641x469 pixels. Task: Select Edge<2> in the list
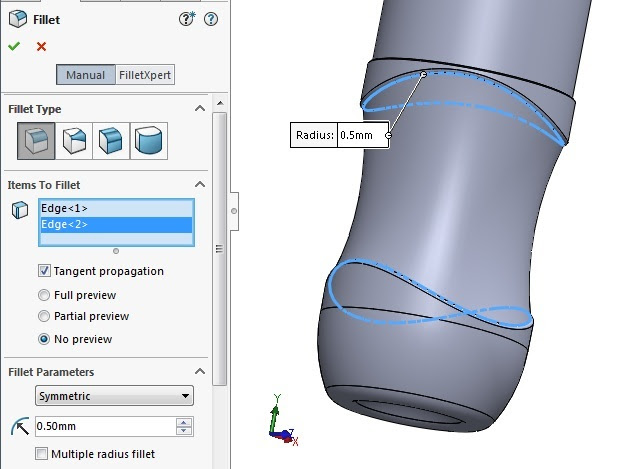pyautogui.click(x=116, y=224)
